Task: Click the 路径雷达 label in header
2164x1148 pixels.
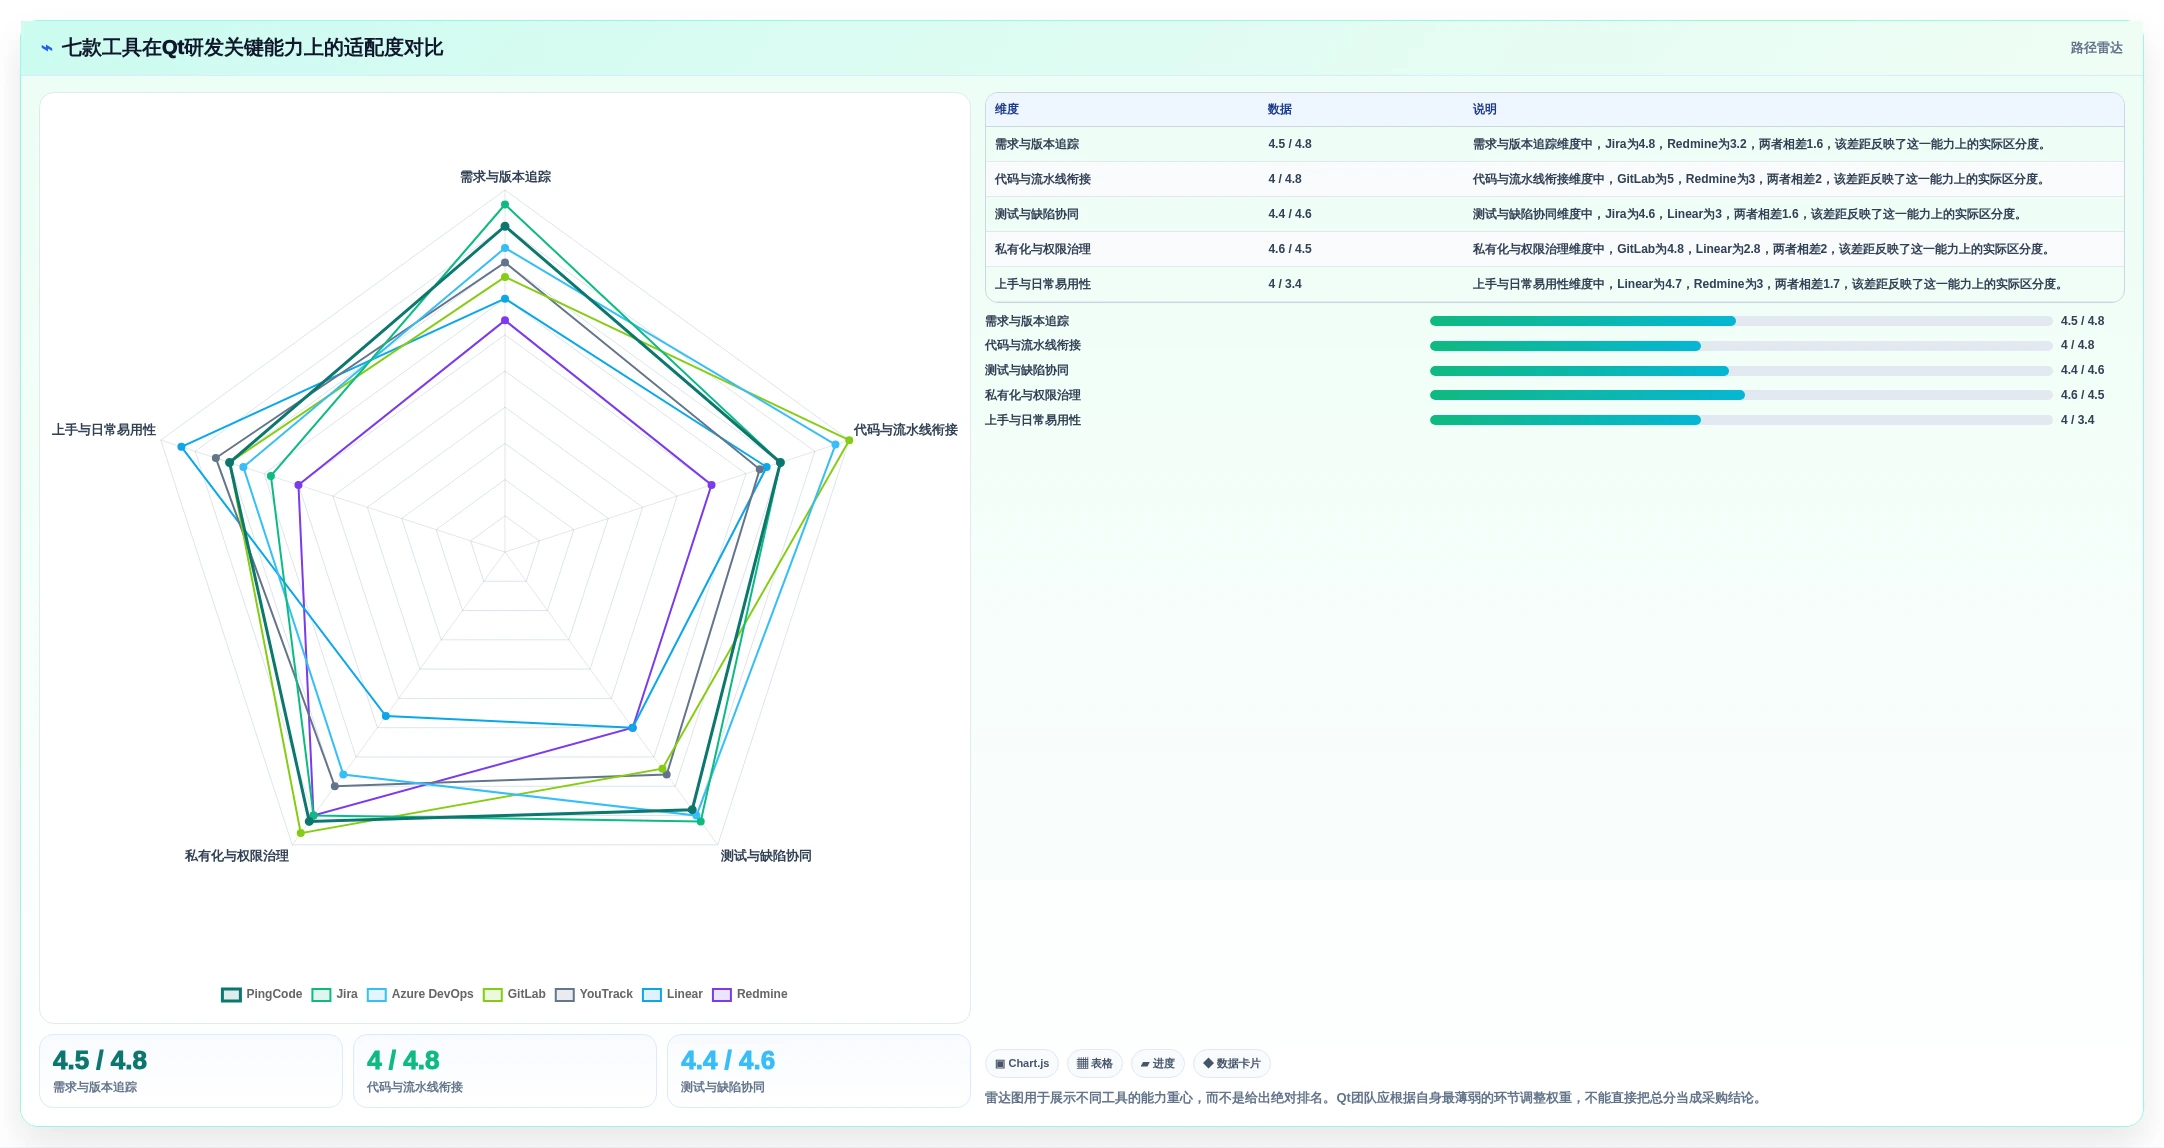Action: (x=2096, y=48)
